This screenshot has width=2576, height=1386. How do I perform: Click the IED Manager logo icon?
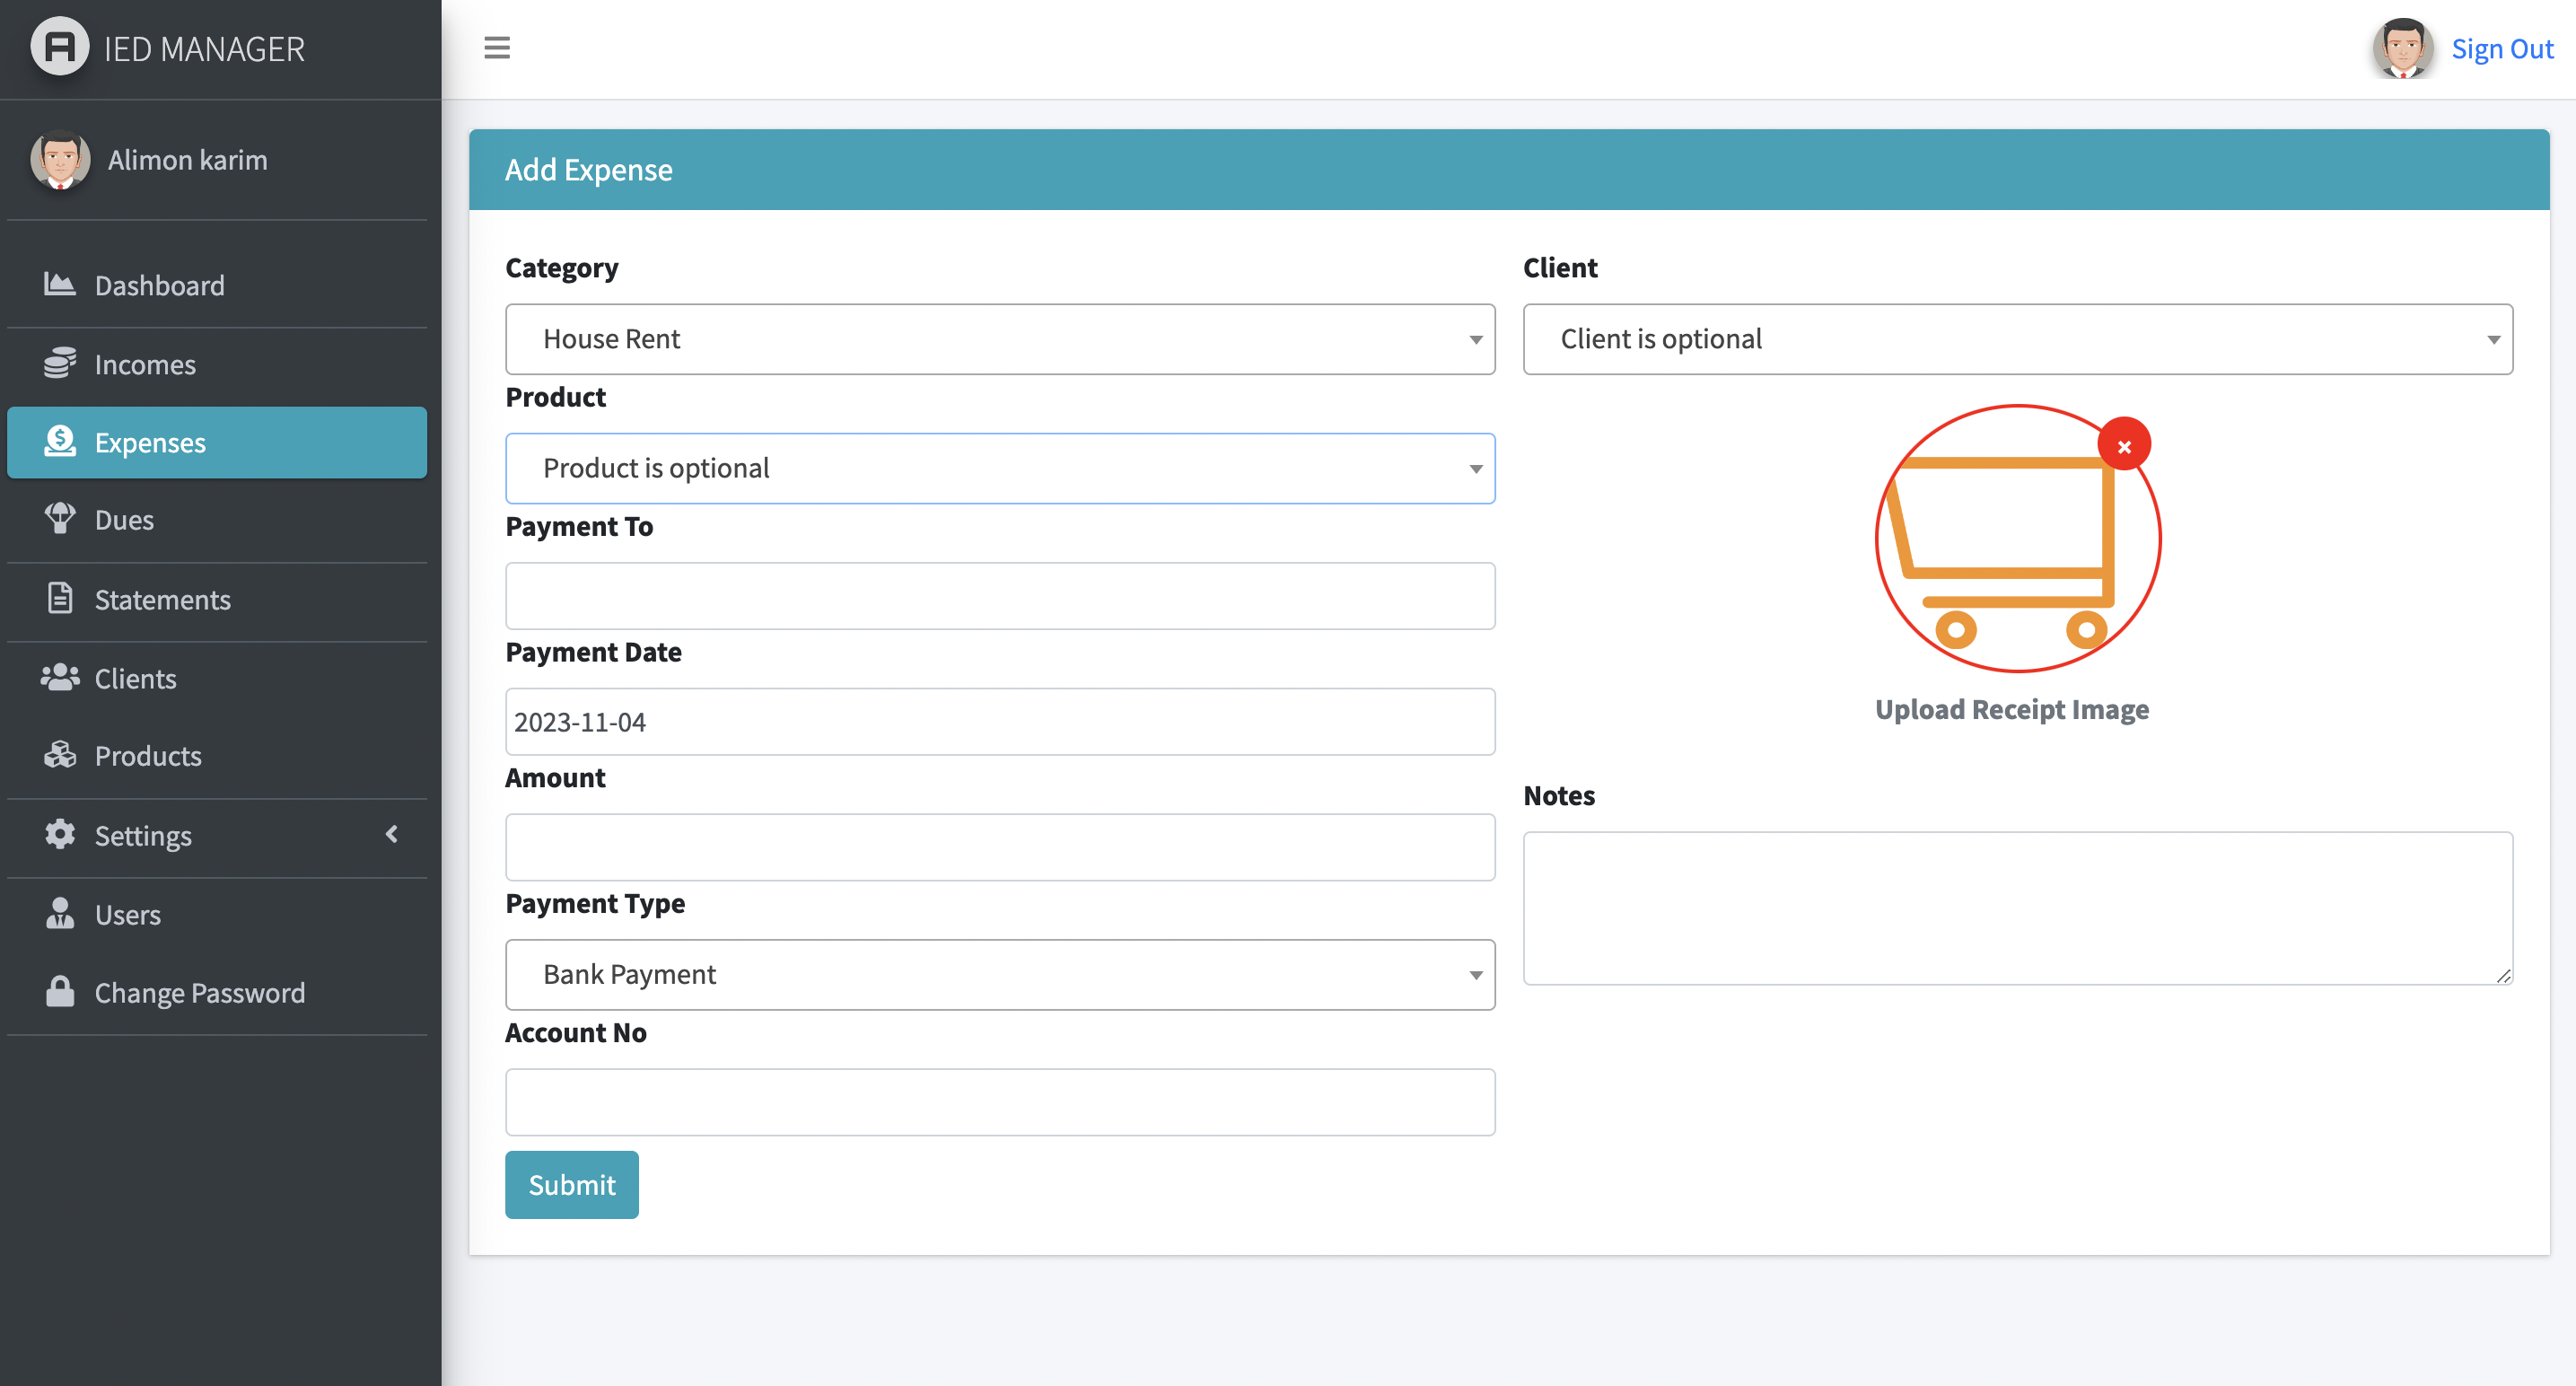click(59, 47)
